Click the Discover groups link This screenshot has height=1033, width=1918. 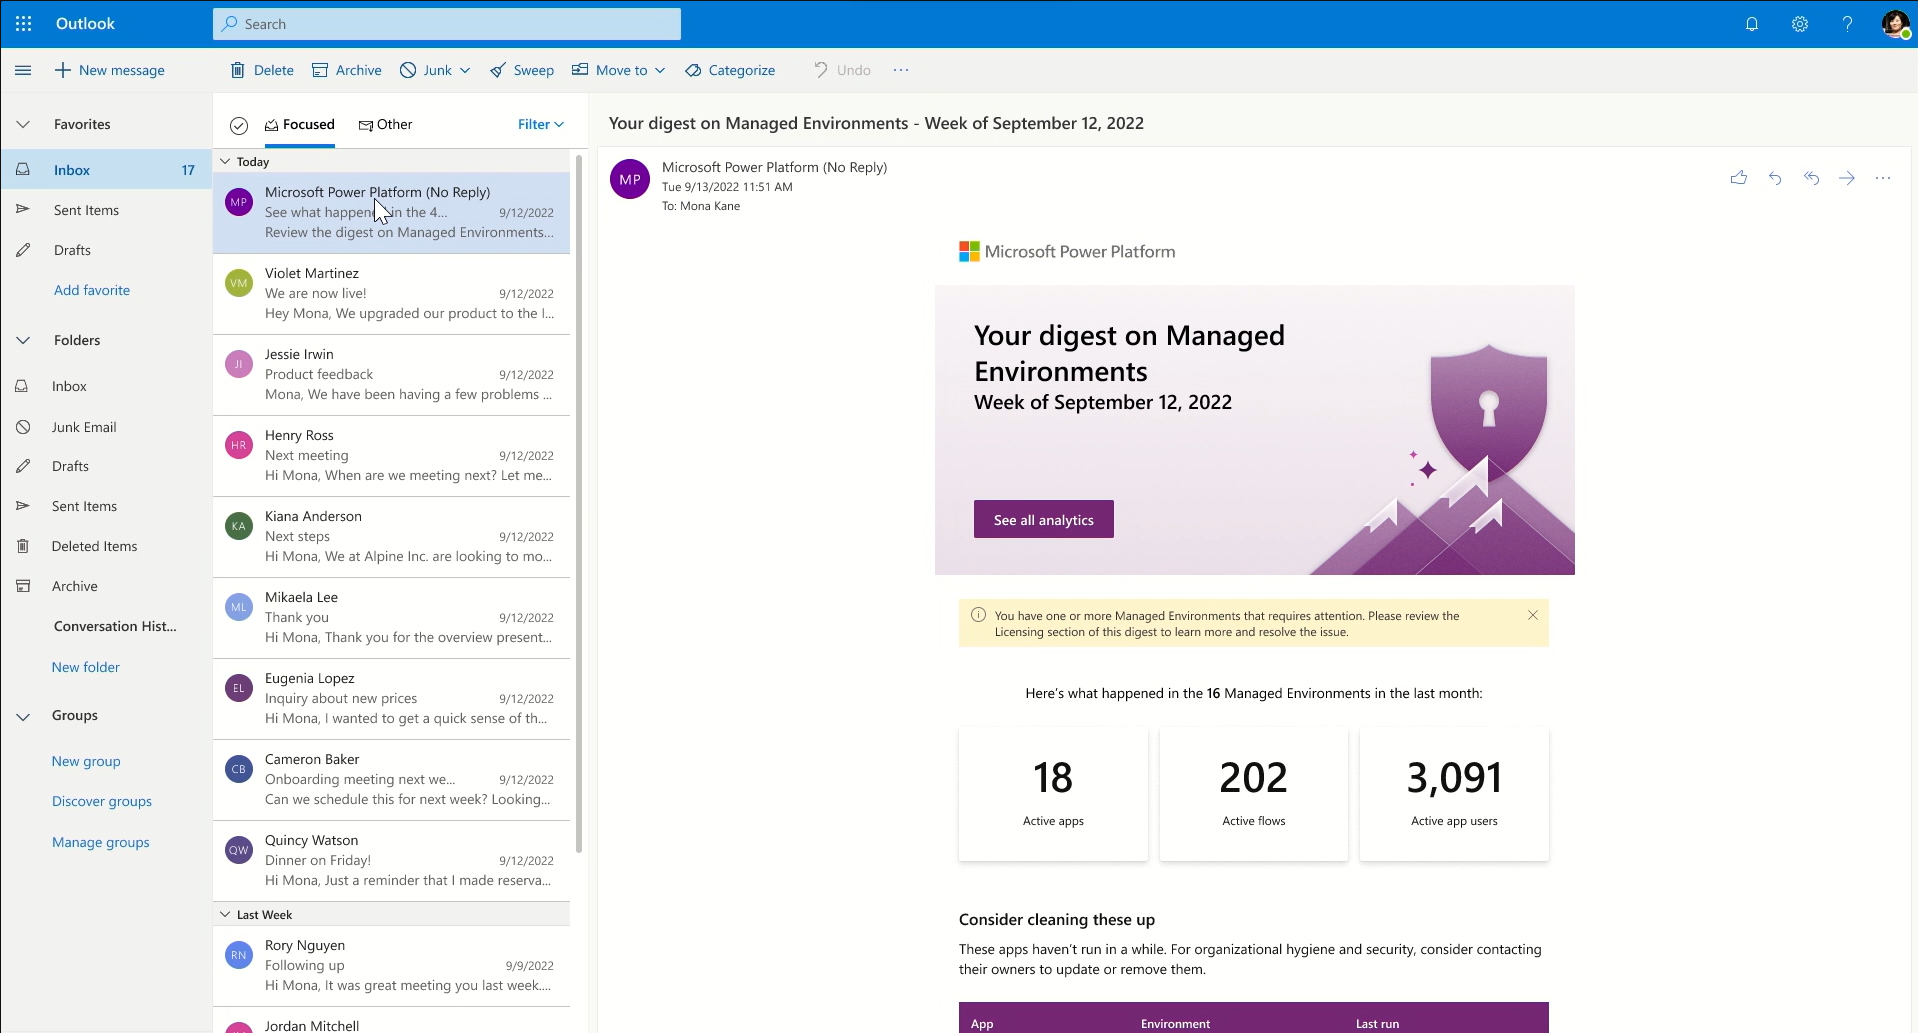click(x=102, y=801)
